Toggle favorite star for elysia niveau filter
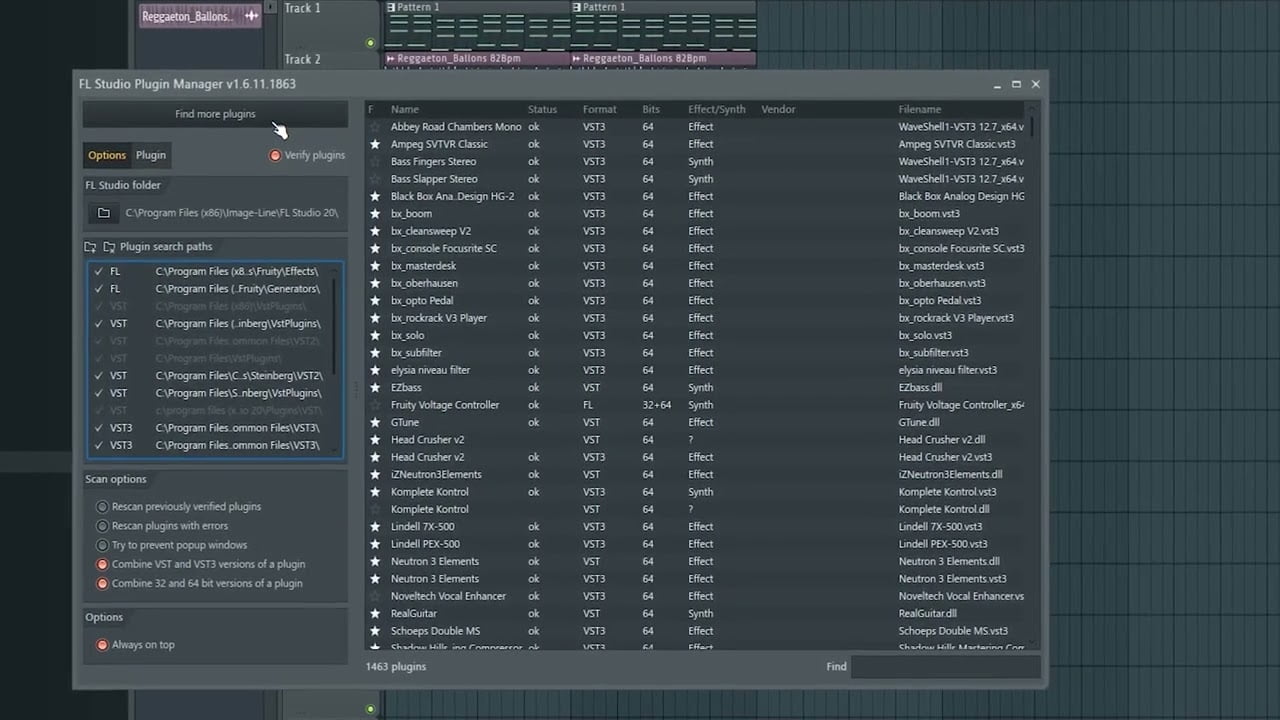Image resolution: width=1280 pixels, height=720 pixels. (375, 370)
